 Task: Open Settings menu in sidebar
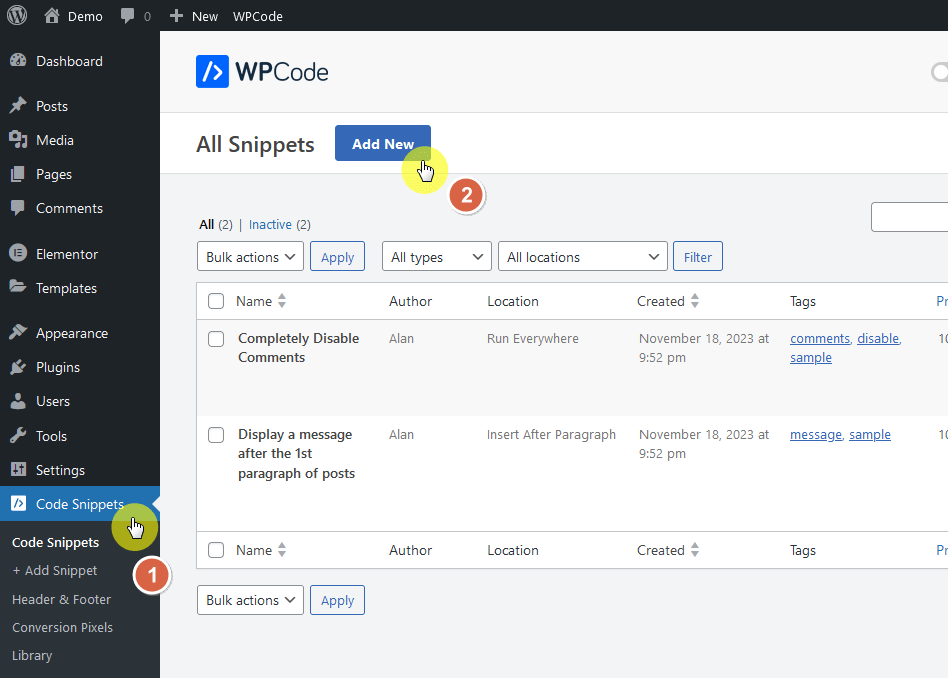[60, 470]
